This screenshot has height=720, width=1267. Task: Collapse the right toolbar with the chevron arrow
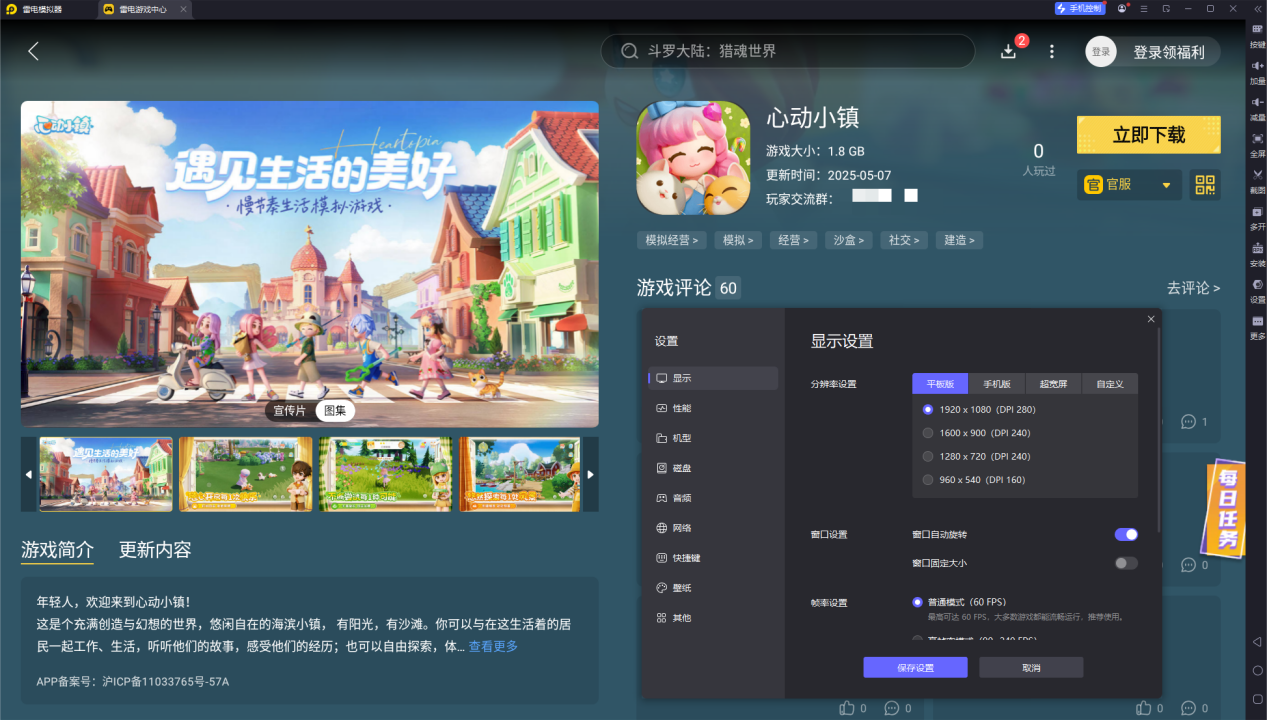1257,9
